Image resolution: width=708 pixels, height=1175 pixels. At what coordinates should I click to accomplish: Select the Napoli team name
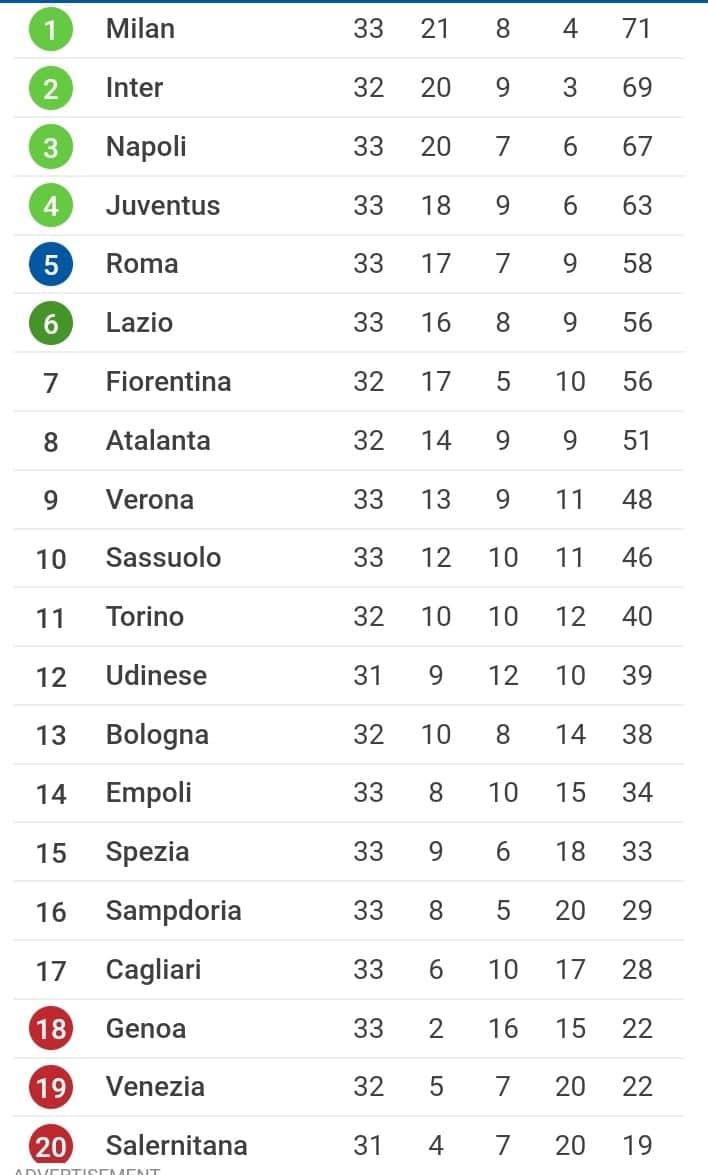click(146, 147)
